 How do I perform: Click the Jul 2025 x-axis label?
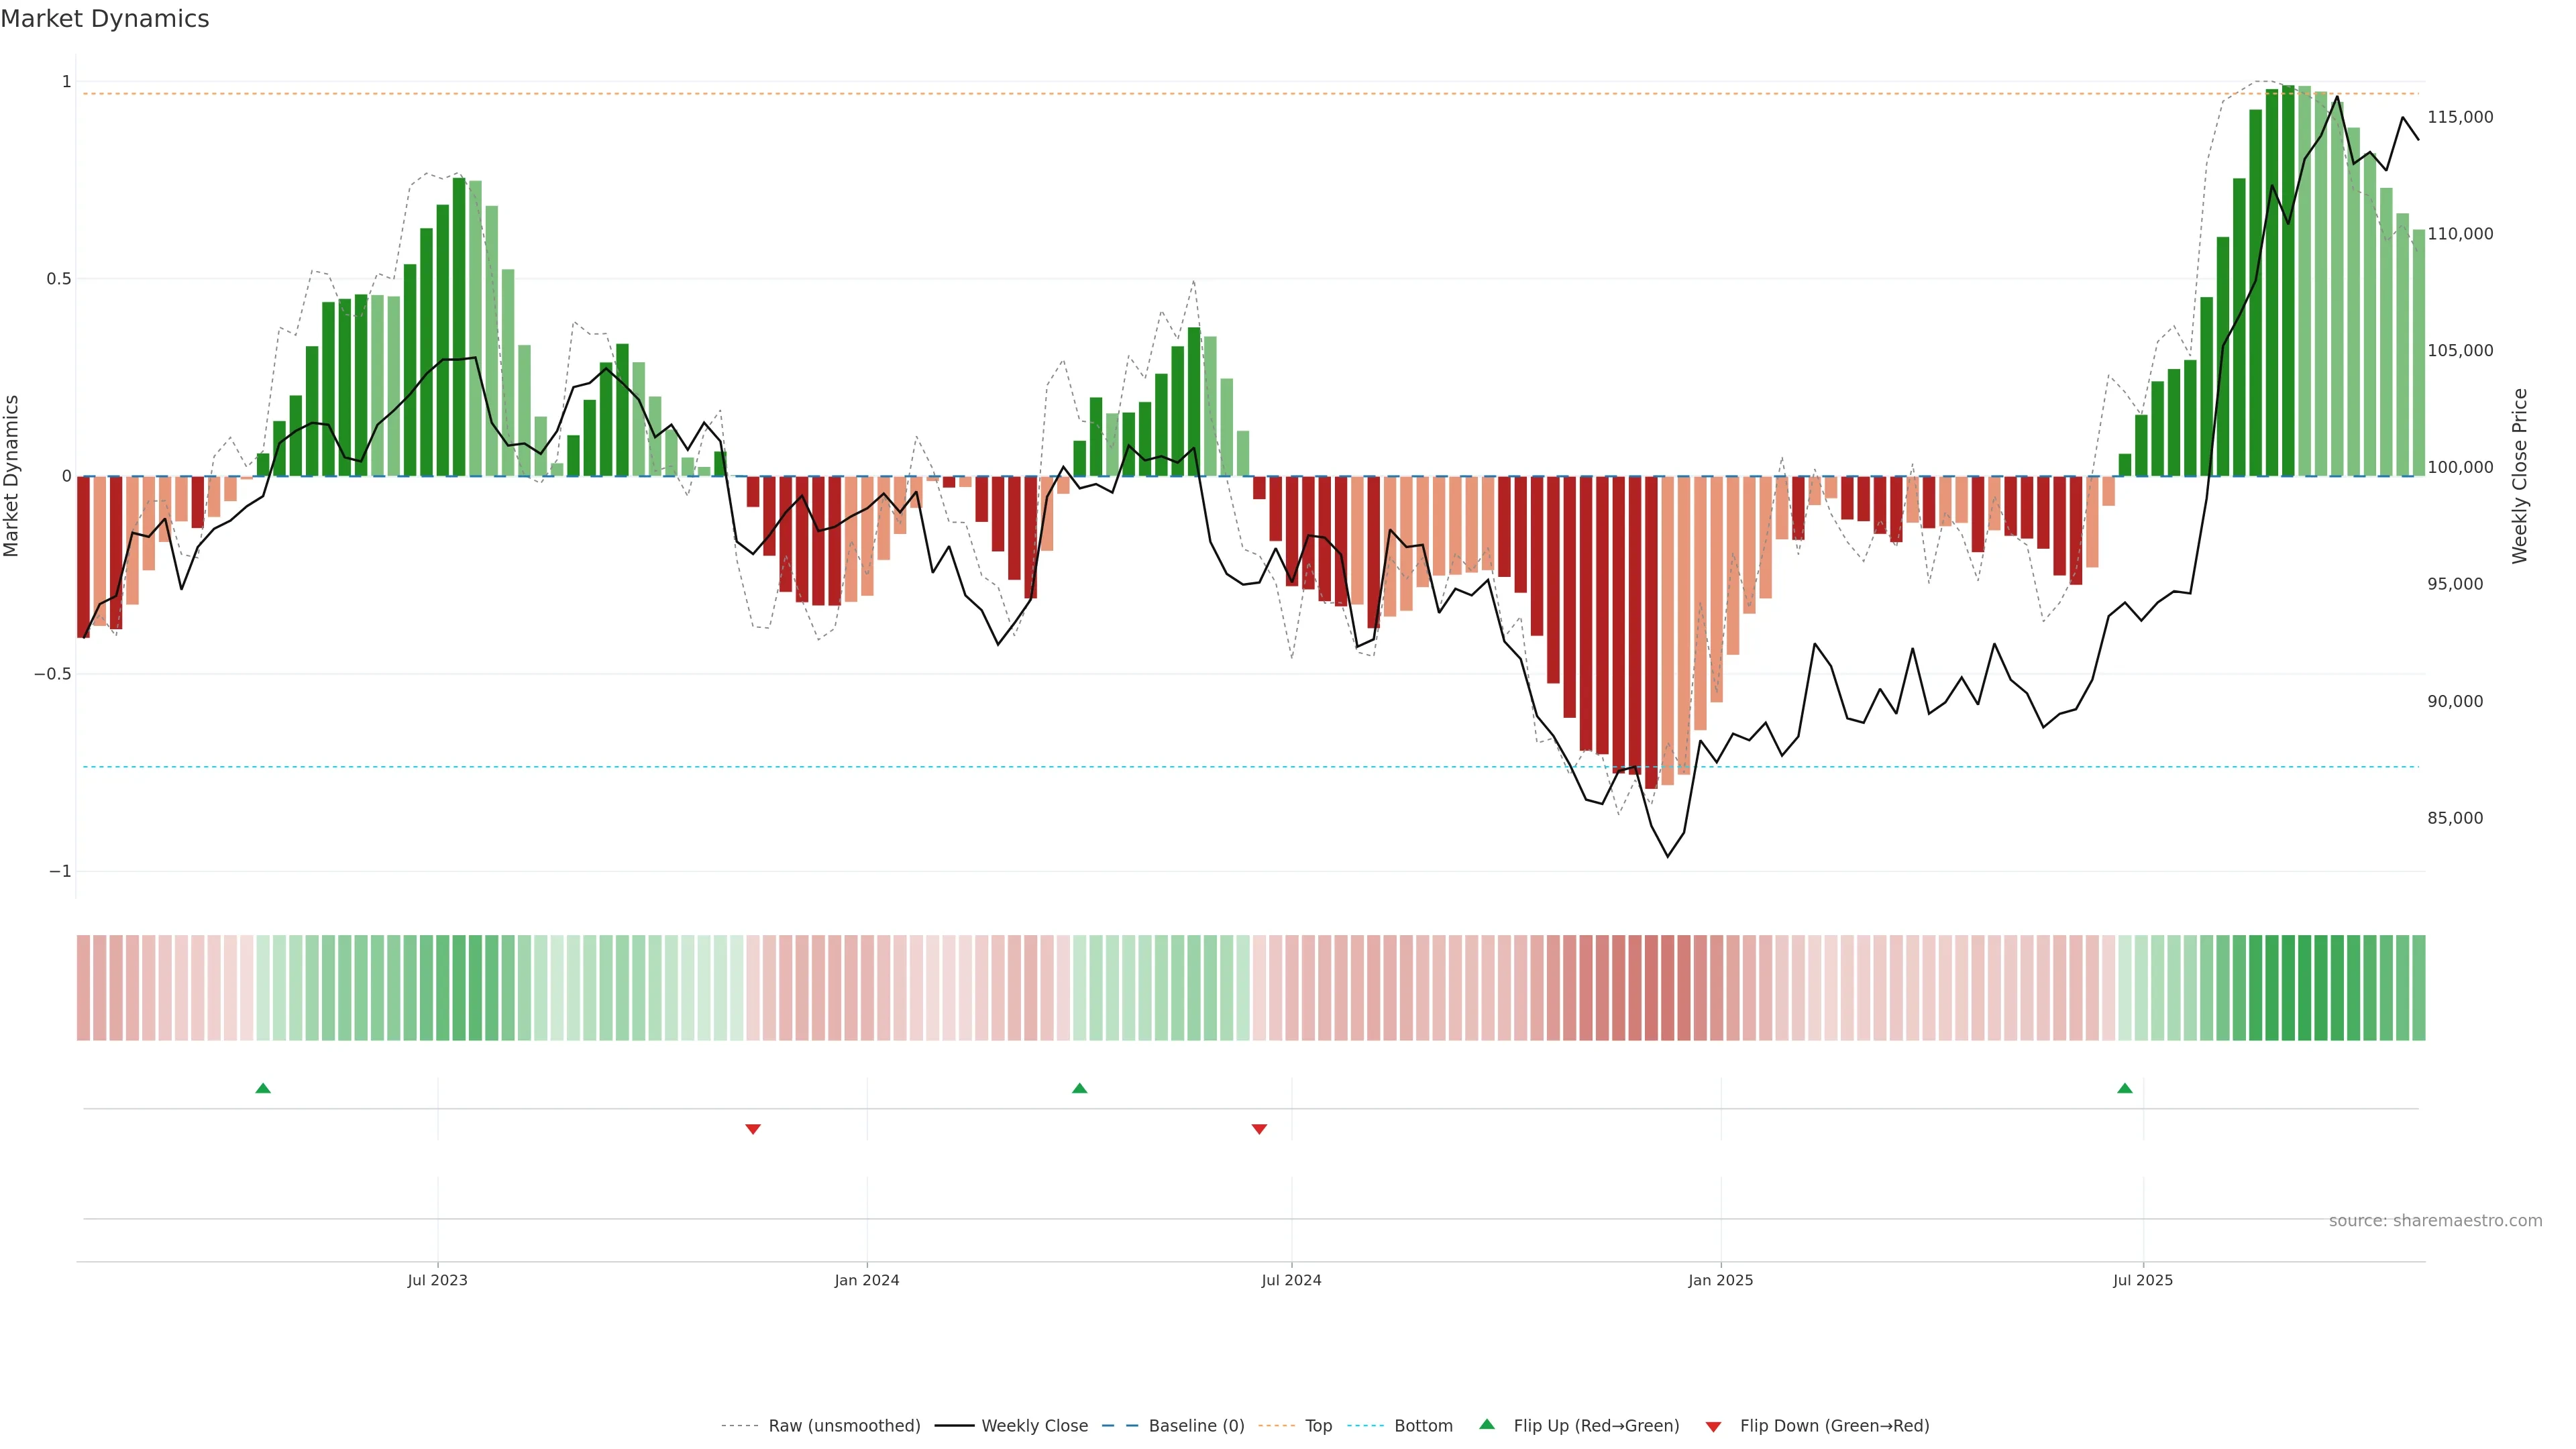click(x=2143, y=1280)
